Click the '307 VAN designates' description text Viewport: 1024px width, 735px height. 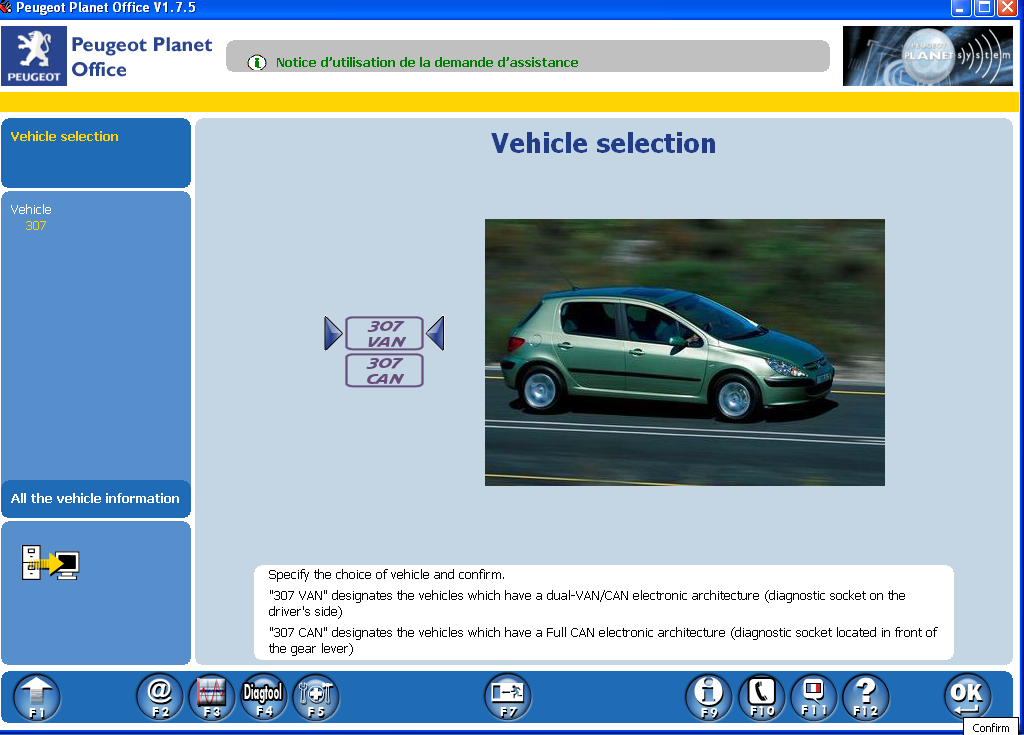point(587,604)
